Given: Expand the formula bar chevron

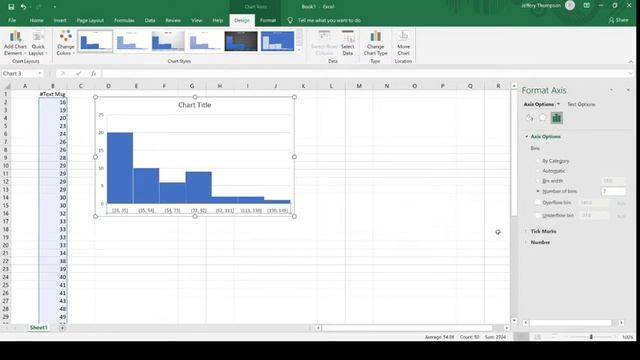Looking at the screenshot, I should (x=631, y=73).
